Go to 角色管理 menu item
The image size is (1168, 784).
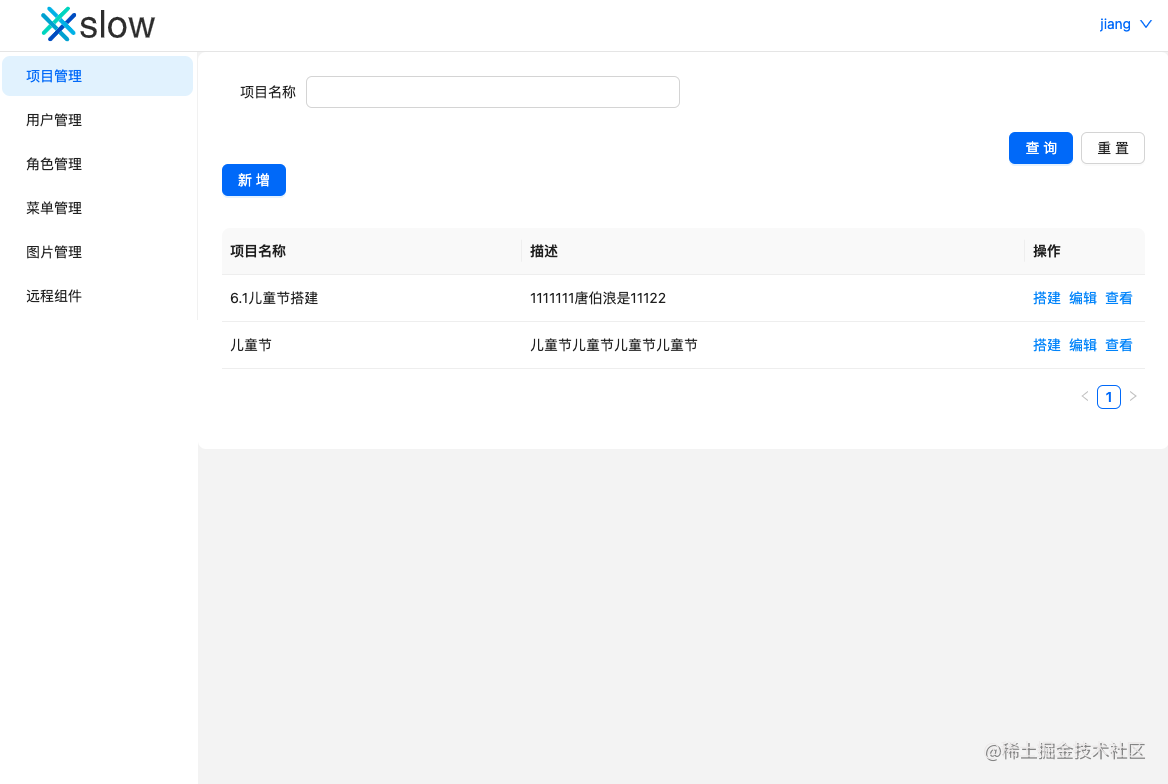98,164
